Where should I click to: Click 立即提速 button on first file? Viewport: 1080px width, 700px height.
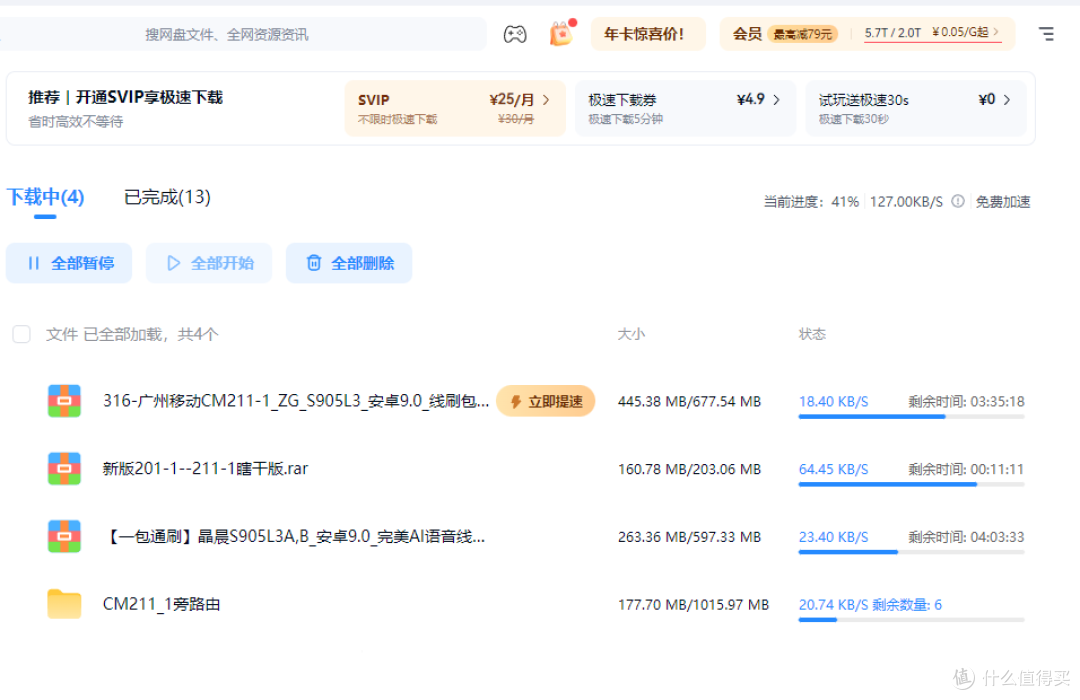click(x=546, y=401)
